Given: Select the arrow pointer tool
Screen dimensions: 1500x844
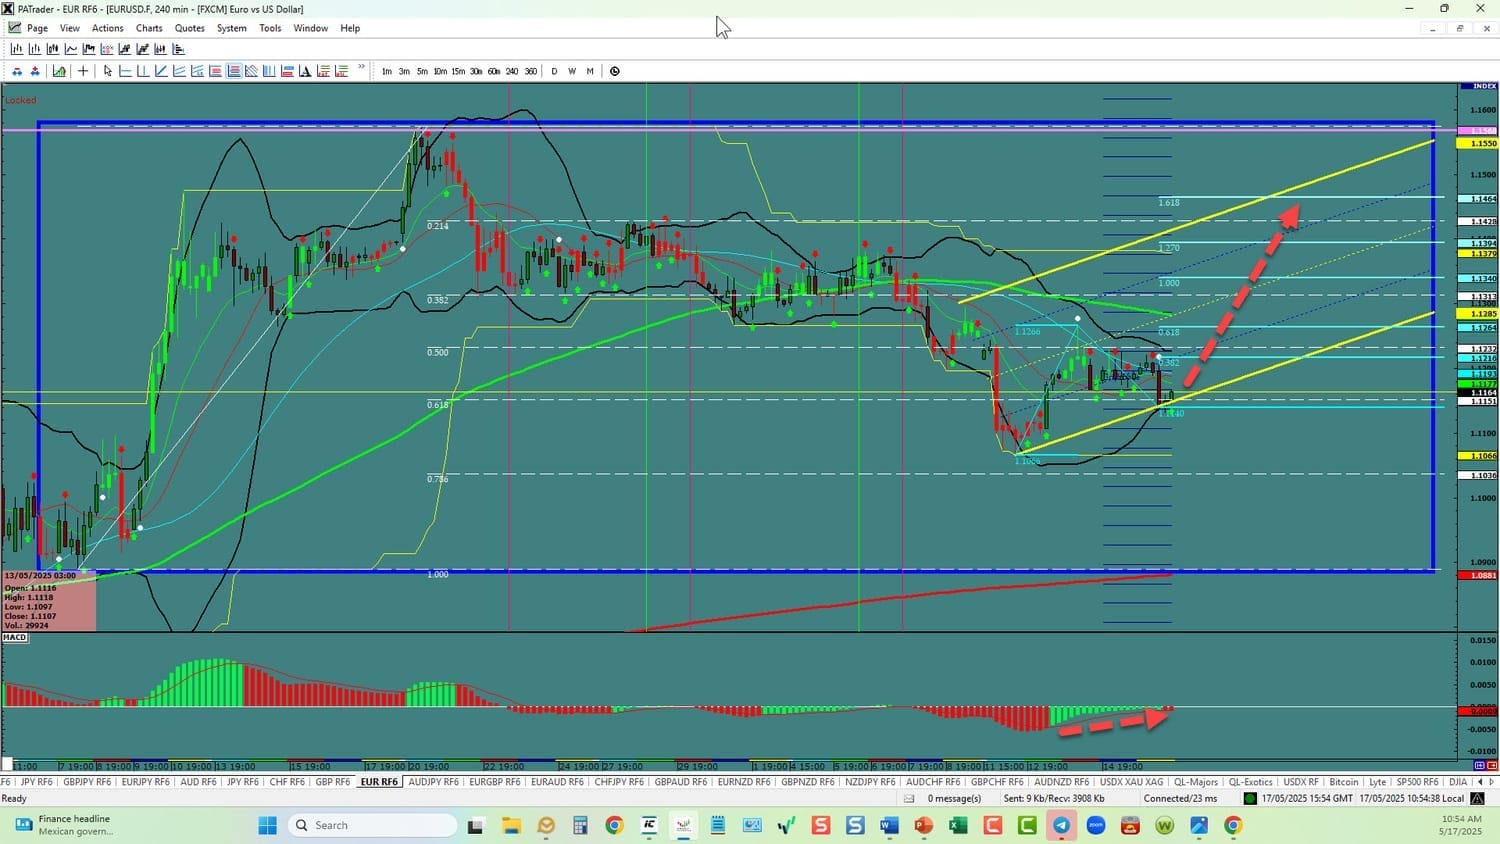Looking at the screenshot, I should tap(108, 71).
